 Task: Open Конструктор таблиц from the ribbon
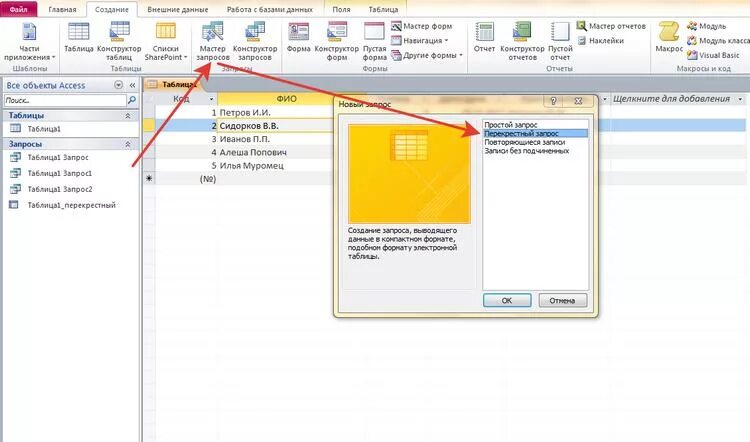coord(119,42)
